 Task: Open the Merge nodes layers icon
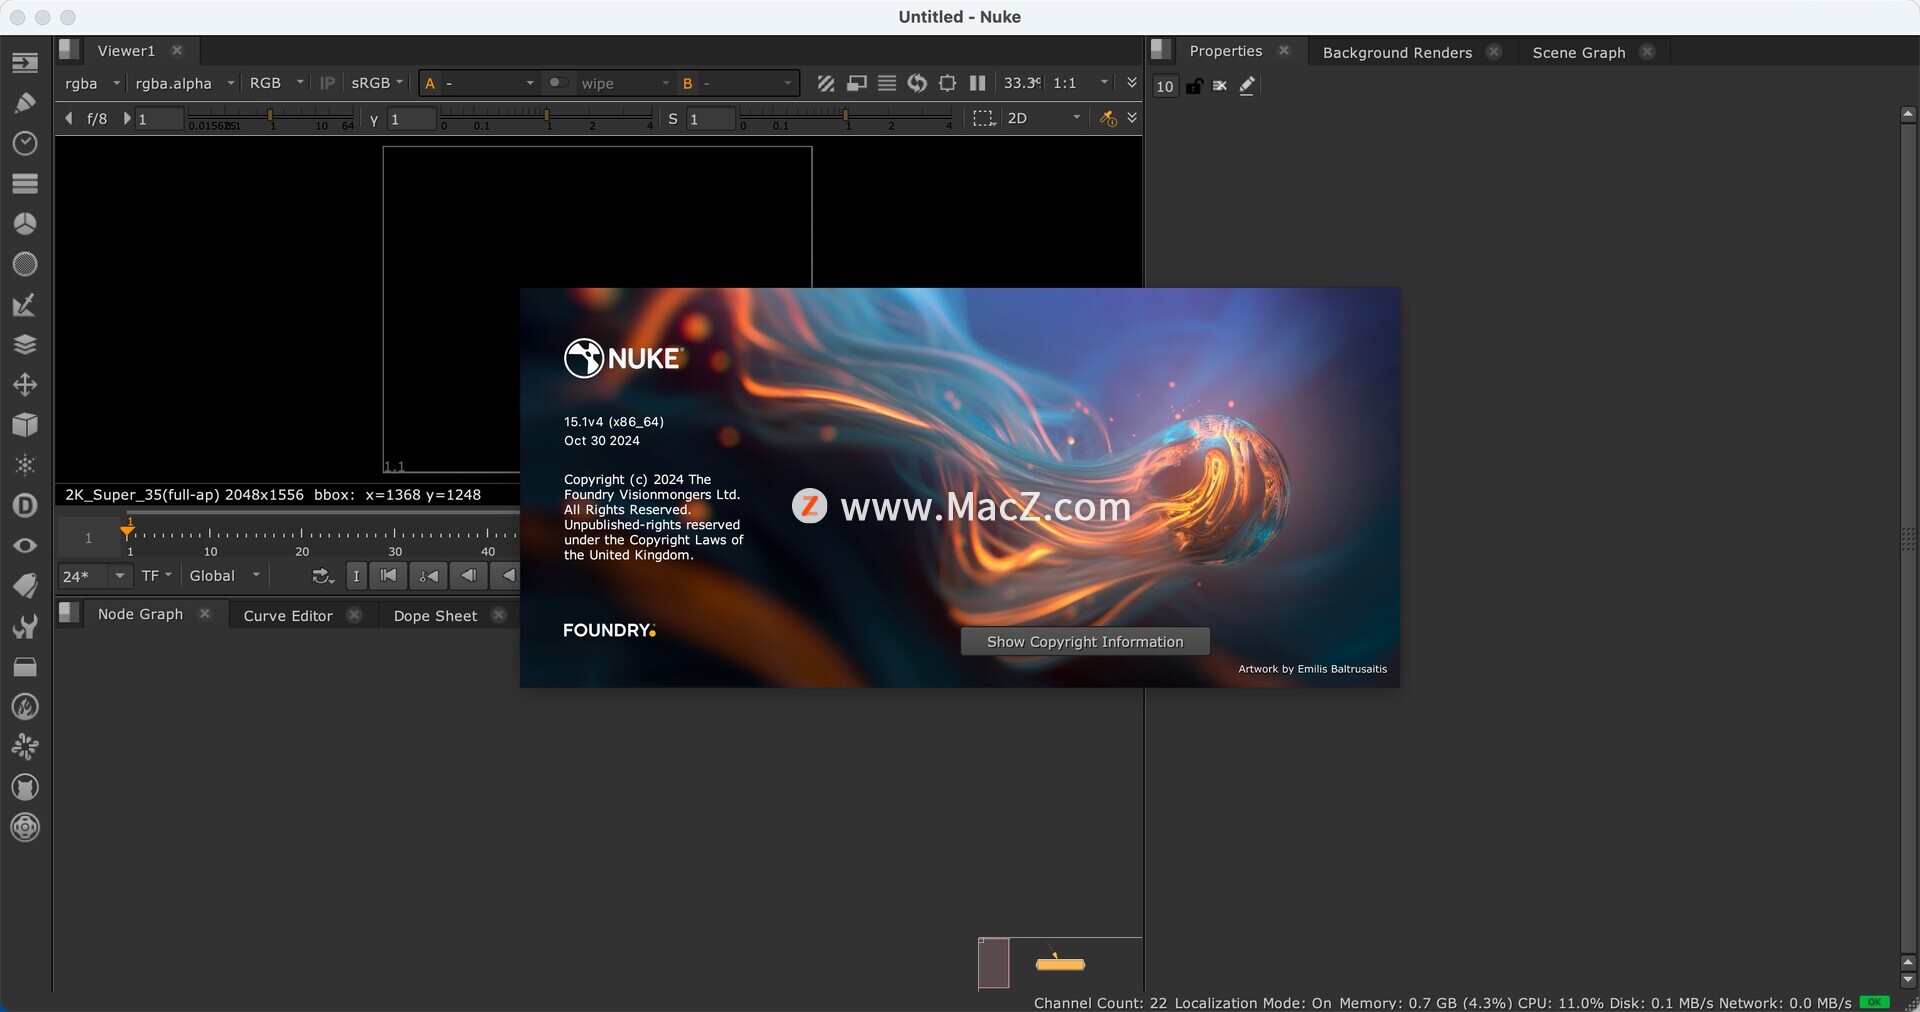[x=25, y=344]
